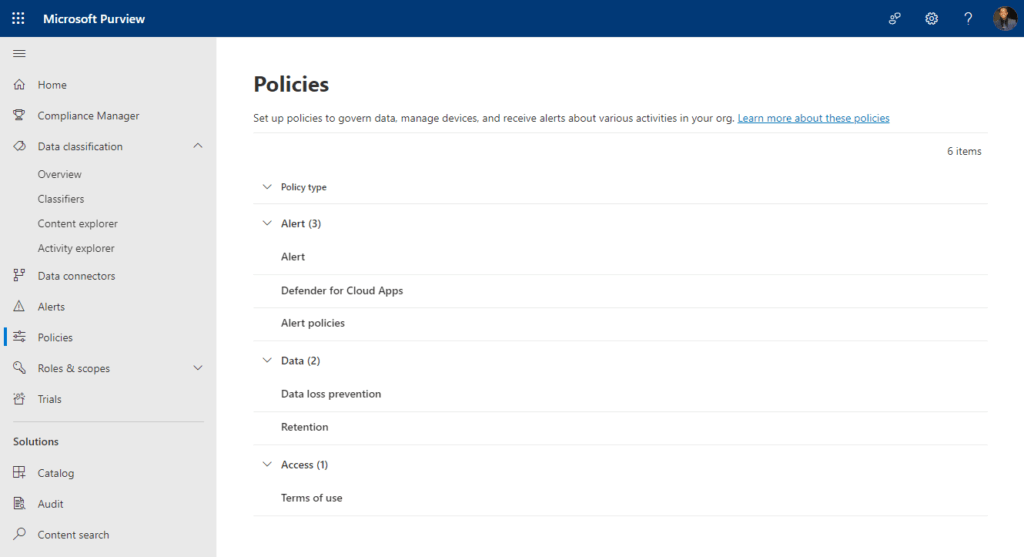Click the Trials gift icon
1024x557 pixels.
coord(20,398)
